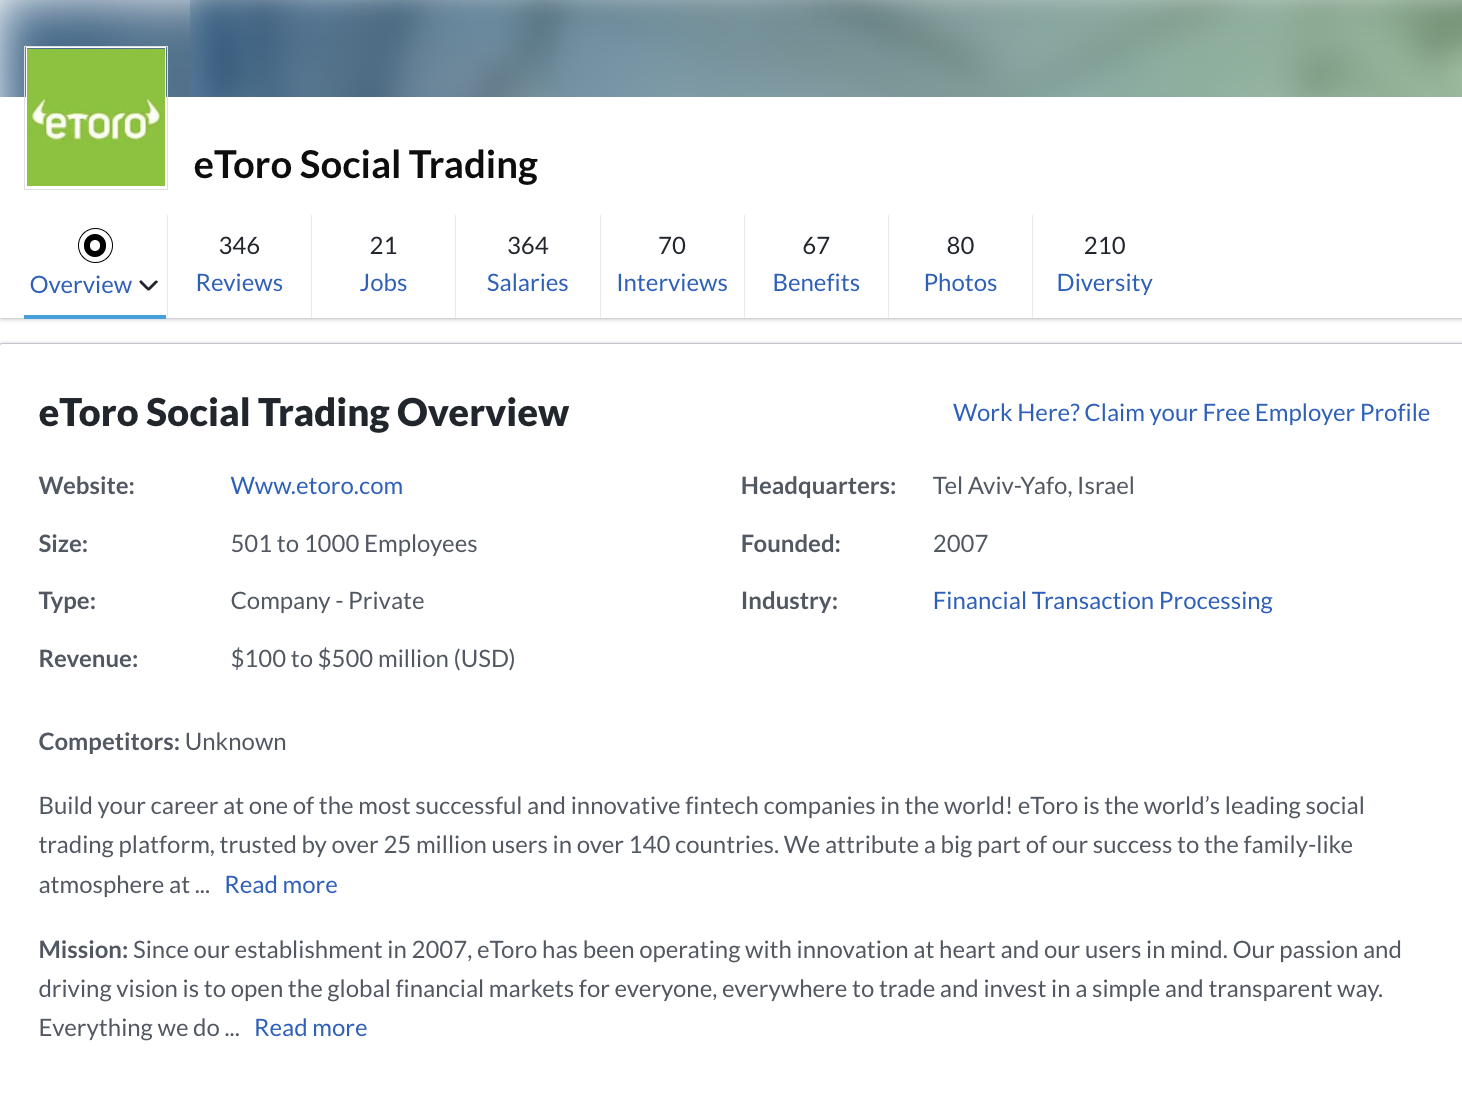Image resolution: width=1462 pixels, height=1100 pixels.
Task: Click the Tel Aviv-Yafo, Israel headquarters value
Action: tap(1033, 486)
